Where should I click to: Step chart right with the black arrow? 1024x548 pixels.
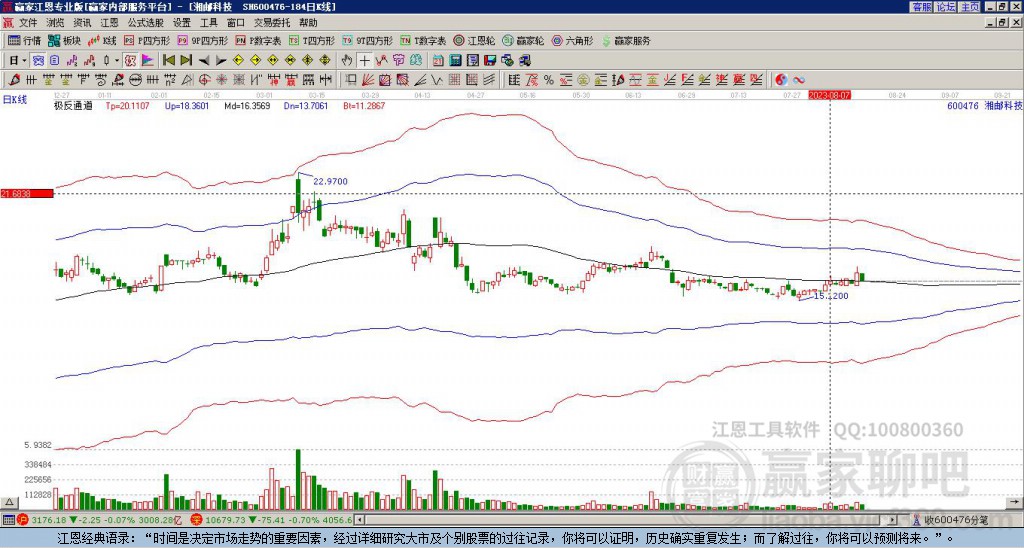(x=221, y=61)
